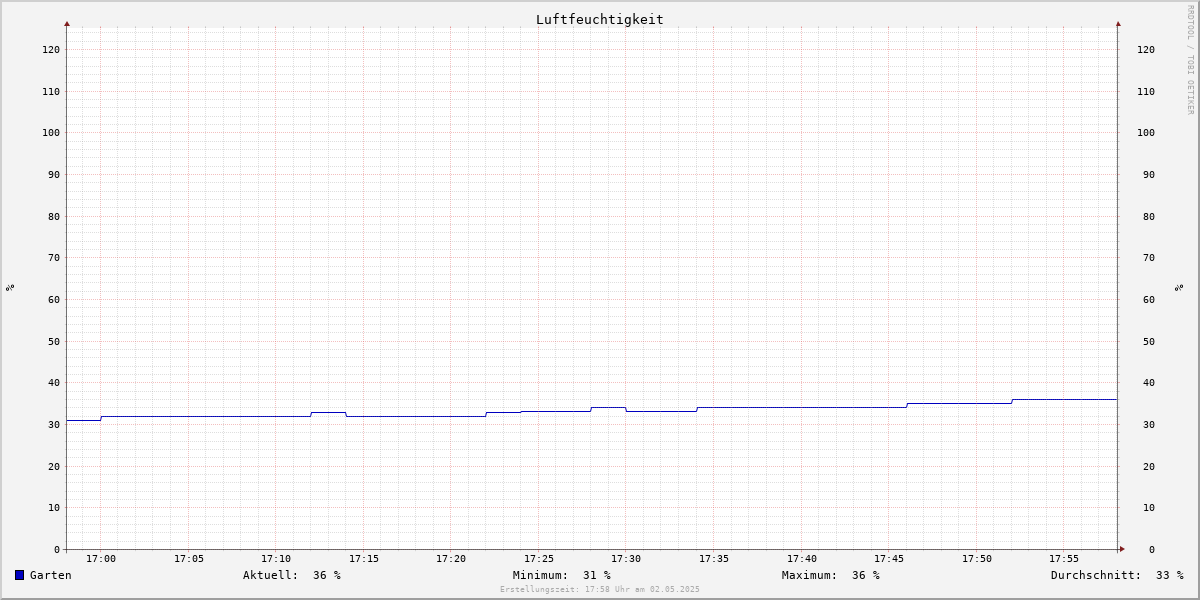Click the 17:40 time axis label
This screenshot has width=1200, height=600.
tap(802, 559)
